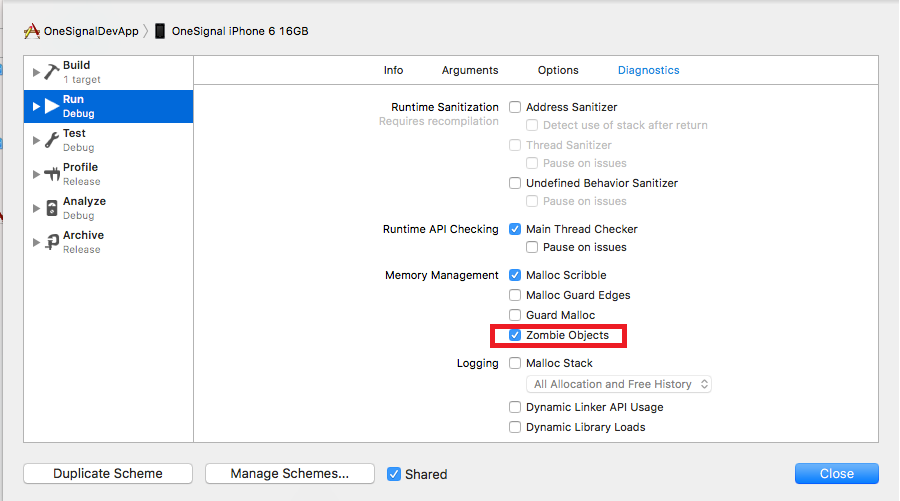
Task: Click the Test wrench icon
Action: point(52,140)
